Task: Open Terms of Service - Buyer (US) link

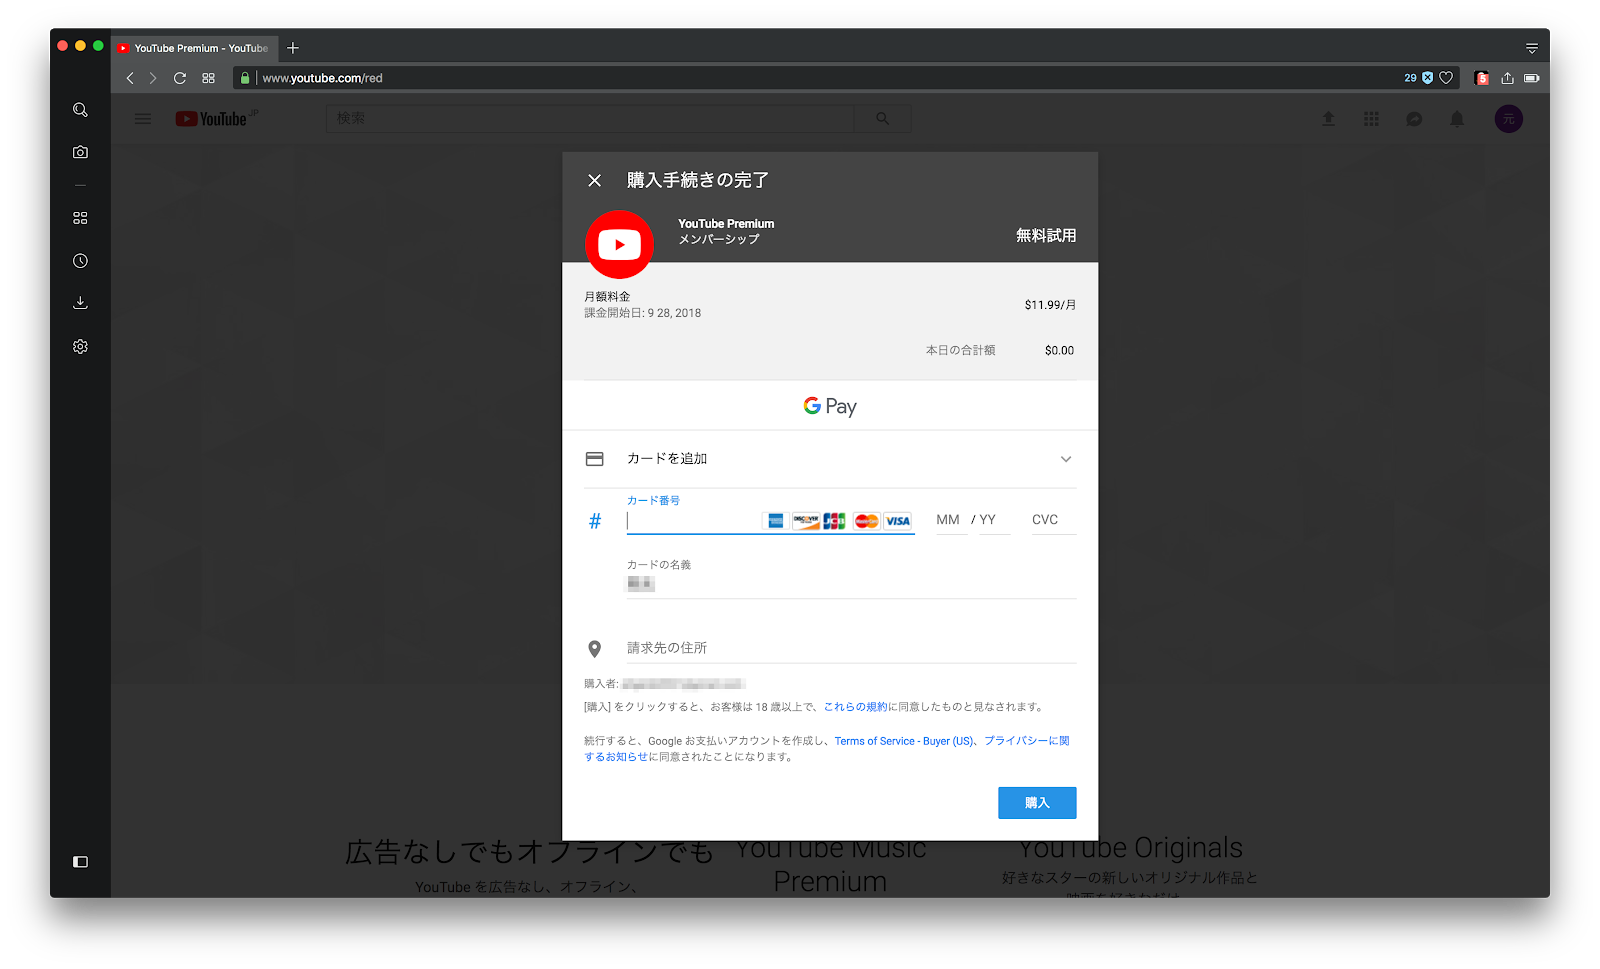Action: click(904, 741)
